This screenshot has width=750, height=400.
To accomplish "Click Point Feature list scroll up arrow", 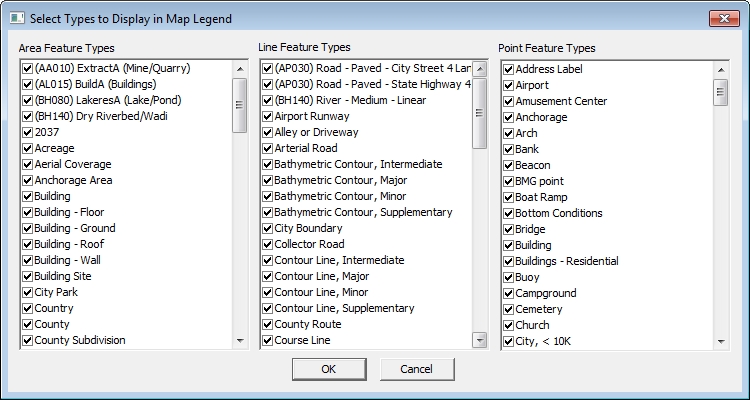I will (720, 69).
